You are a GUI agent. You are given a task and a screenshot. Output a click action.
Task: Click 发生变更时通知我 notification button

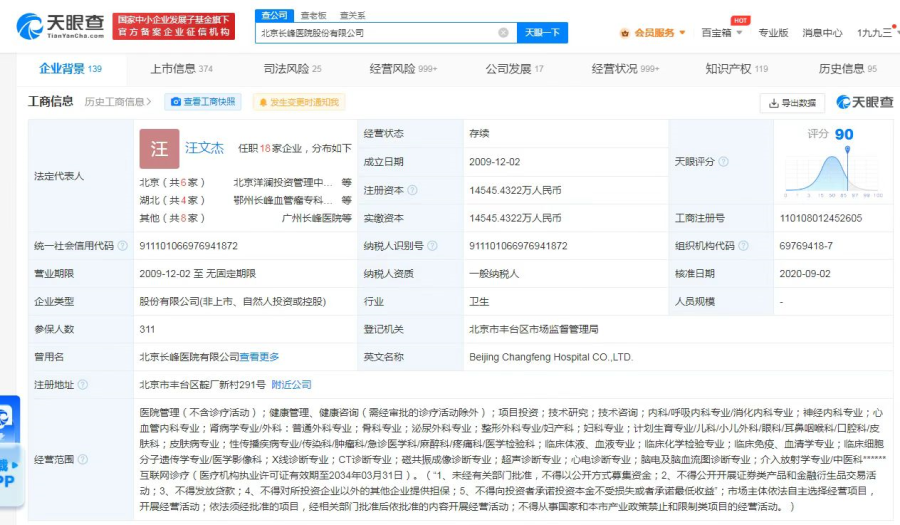(298, 102)
